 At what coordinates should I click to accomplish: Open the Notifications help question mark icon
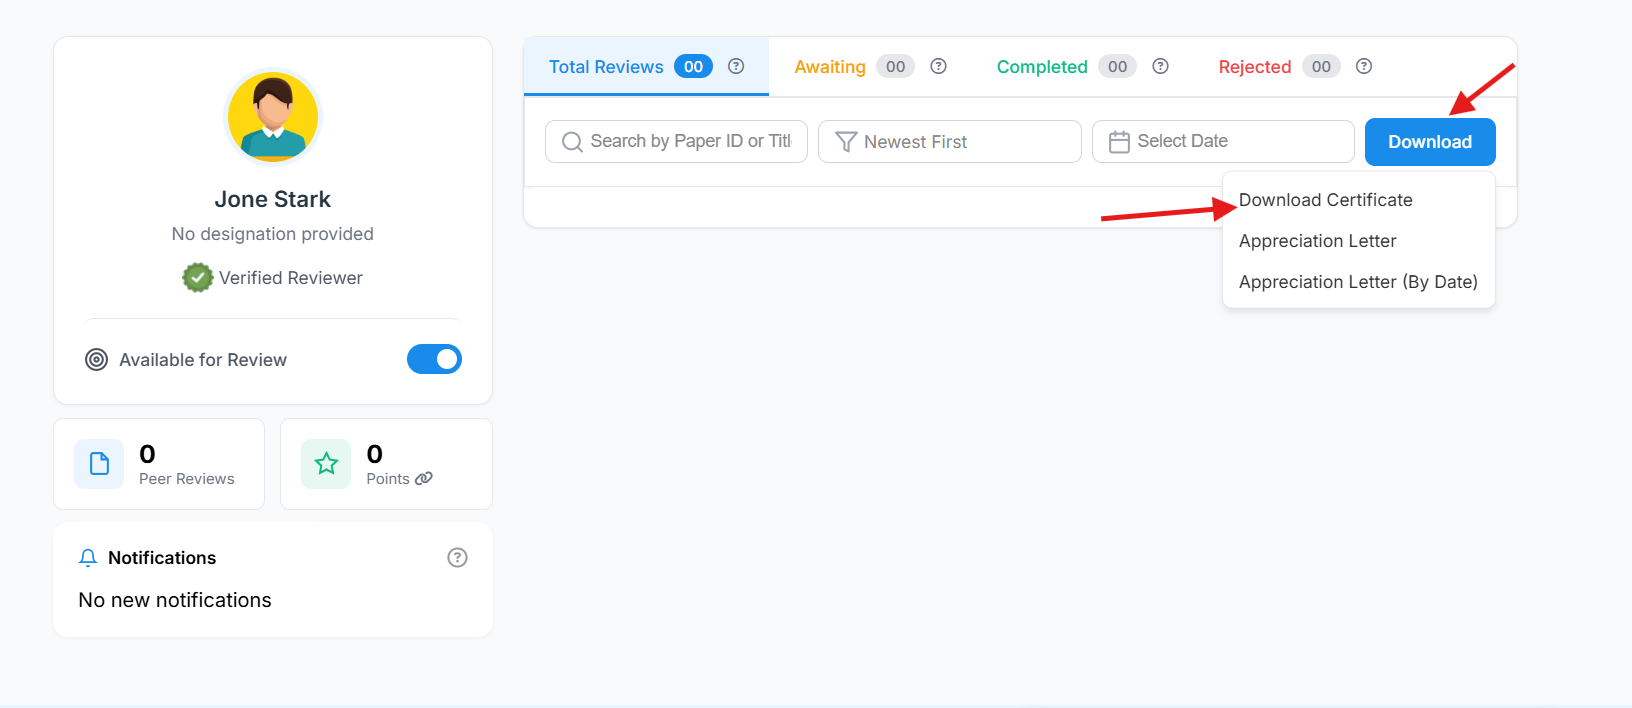(457, 558)
